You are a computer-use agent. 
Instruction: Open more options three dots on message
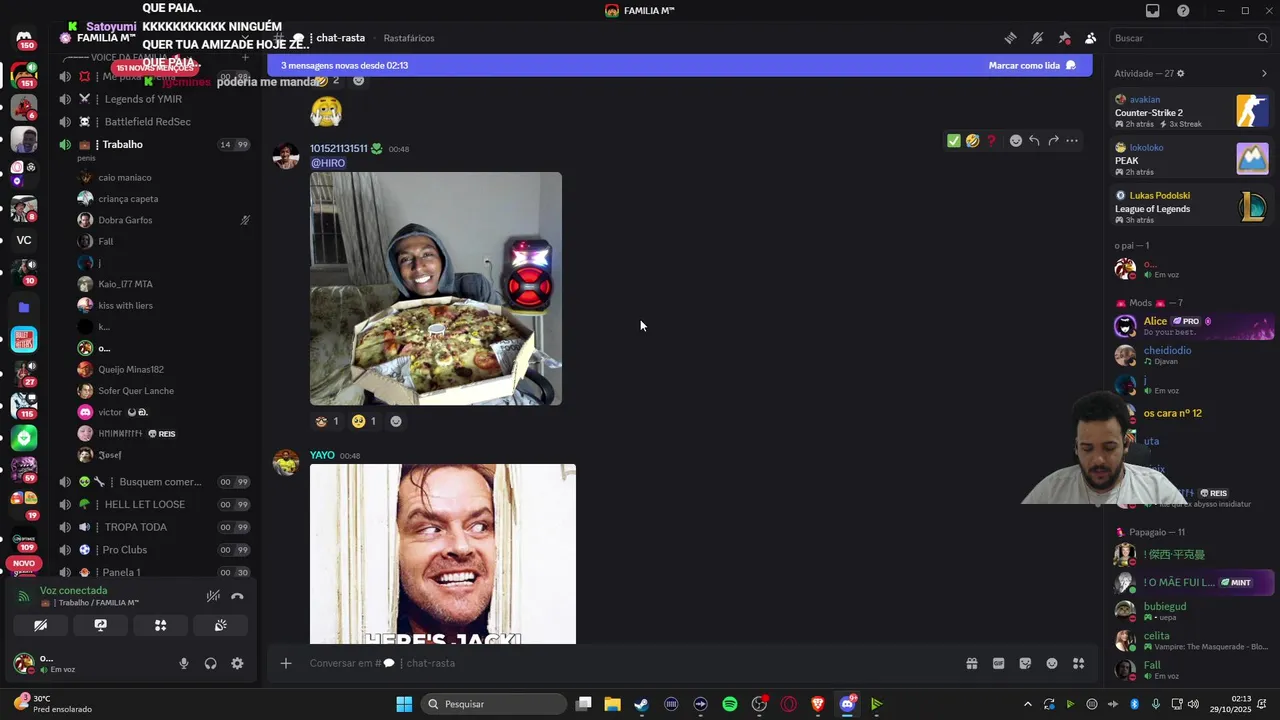pos(1072,141)
